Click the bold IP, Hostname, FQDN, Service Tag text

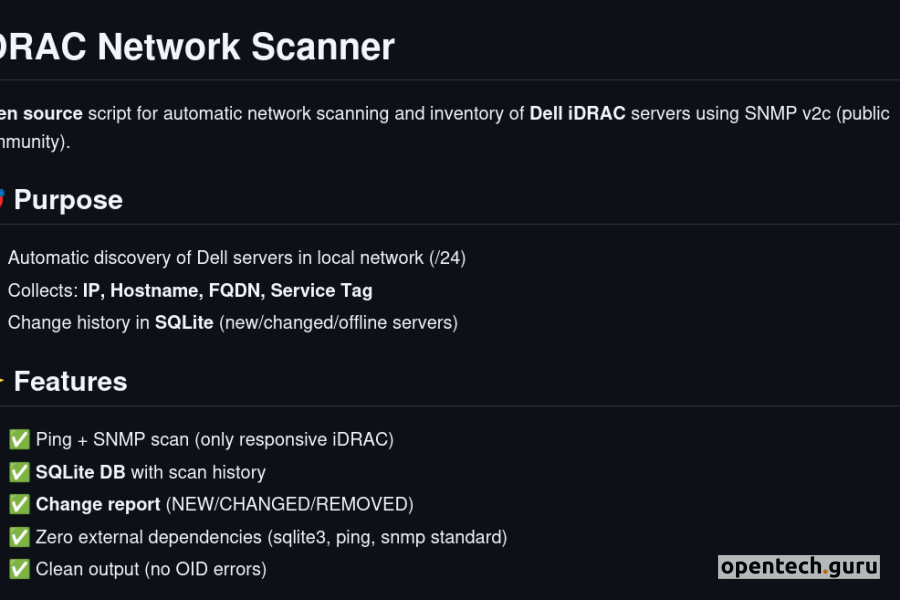(227, 290)
